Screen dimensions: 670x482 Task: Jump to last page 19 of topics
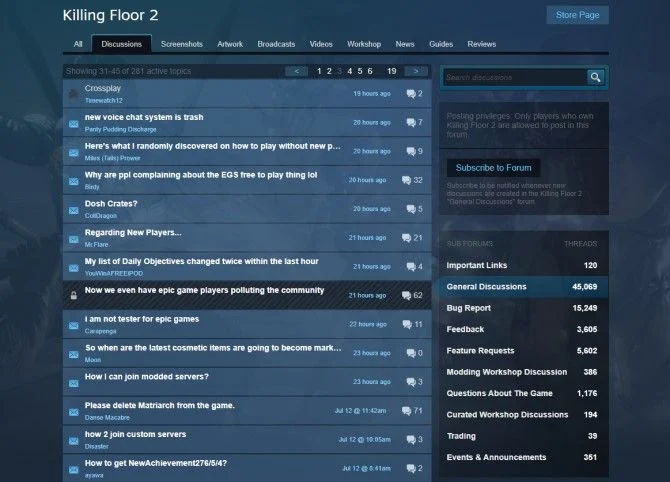coord(392,71)
